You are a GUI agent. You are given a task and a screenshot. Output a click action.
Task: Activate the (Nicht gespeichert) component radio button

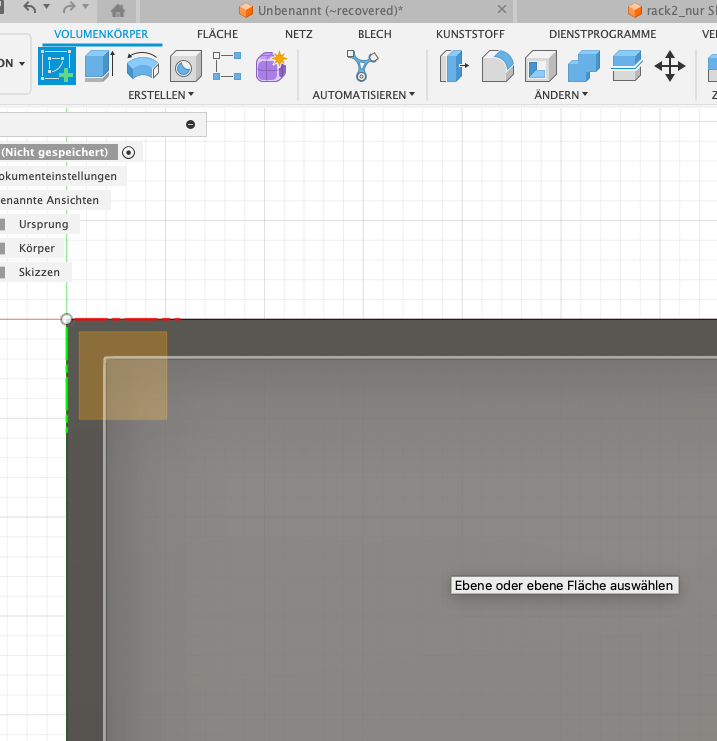(129, 152)
